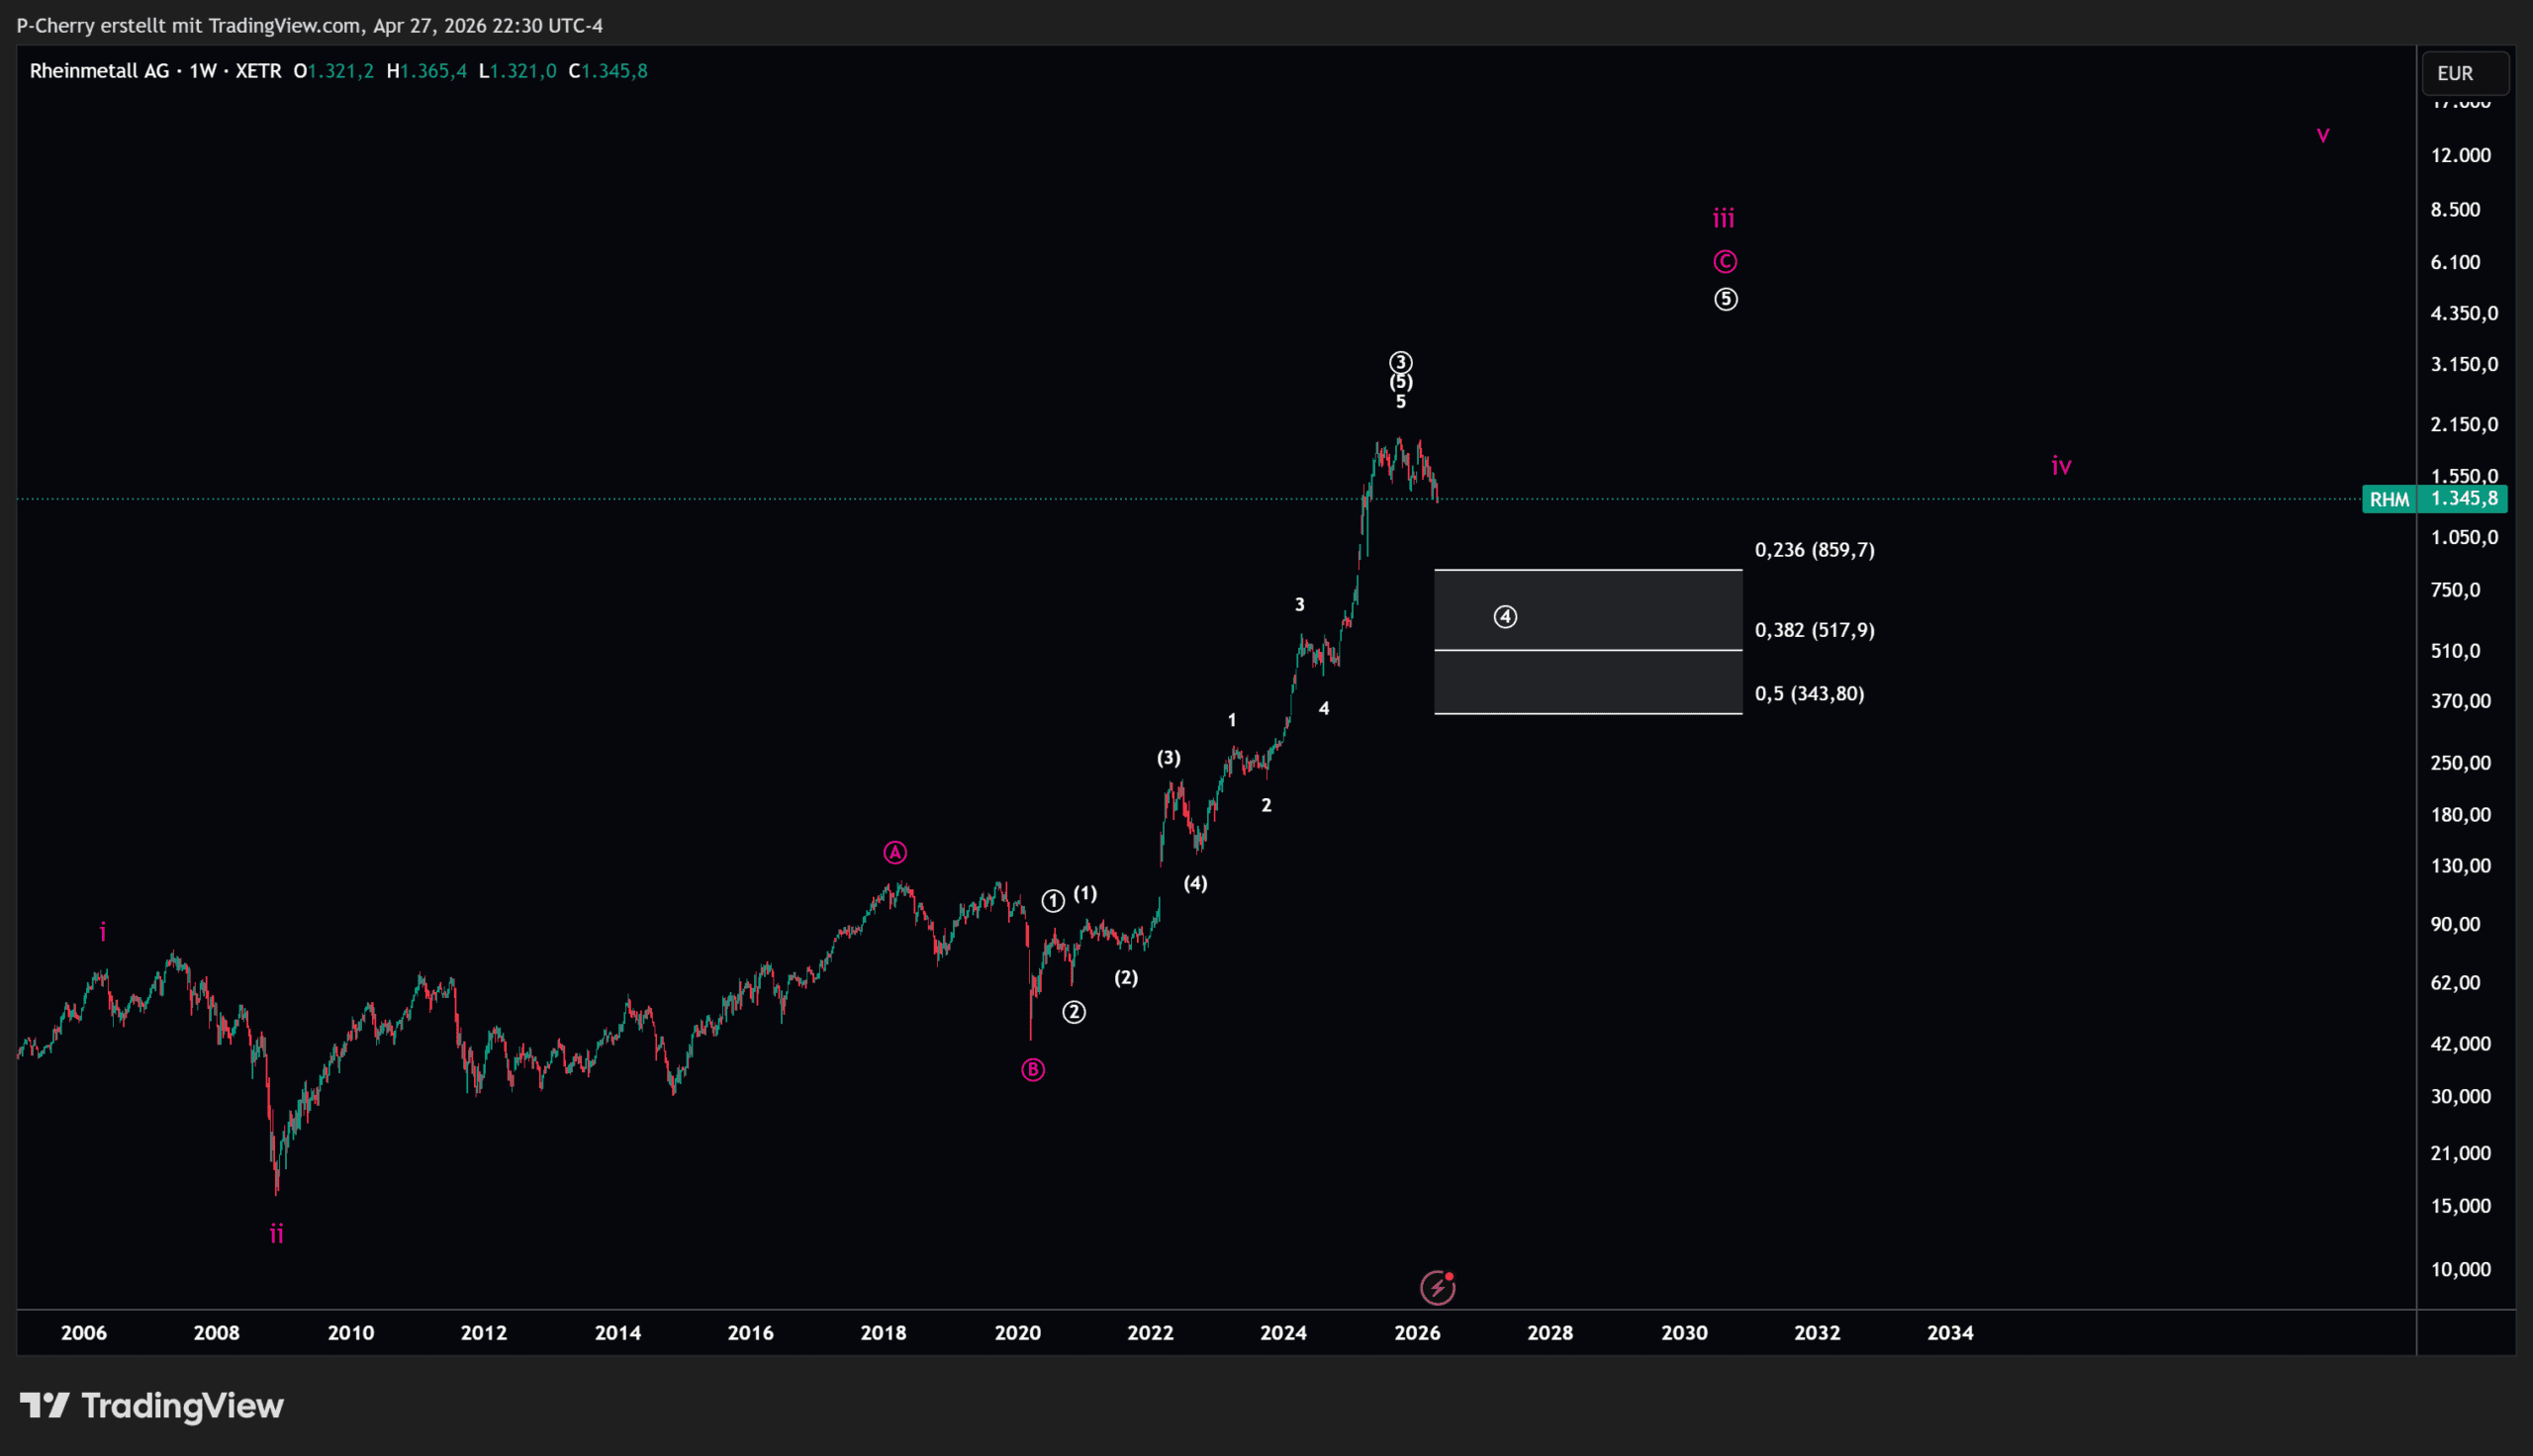Image resolution: width=2533 pixels, height=1456 pixels.
Task: Click the pink wave iii label
Action: click(1724, 218)
